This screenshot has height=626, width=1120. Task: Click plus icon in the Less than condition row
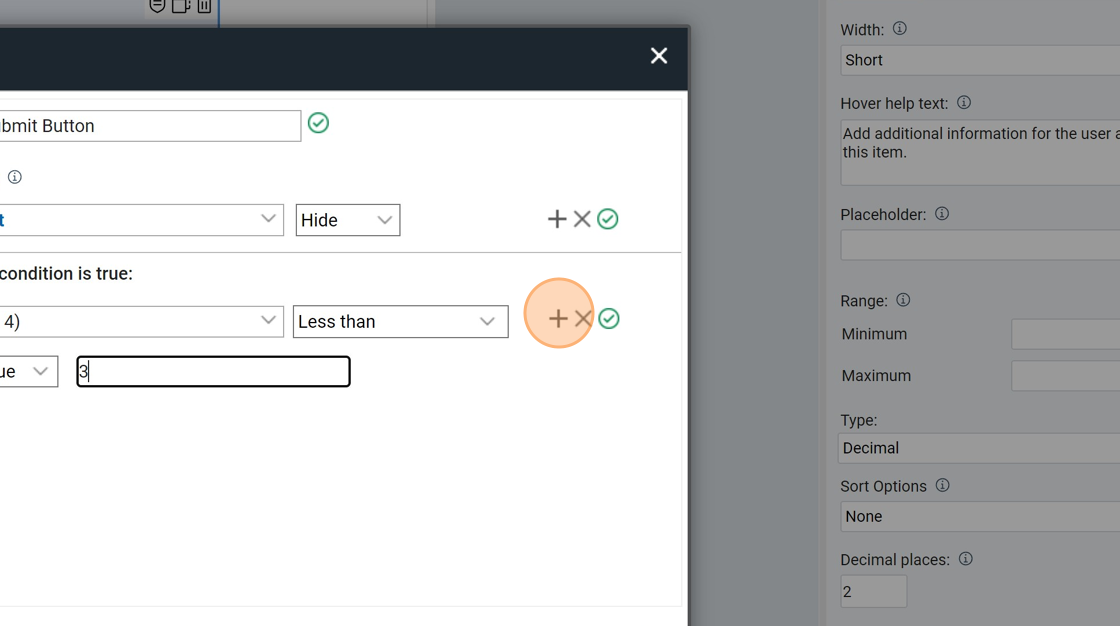coord(558,319)
